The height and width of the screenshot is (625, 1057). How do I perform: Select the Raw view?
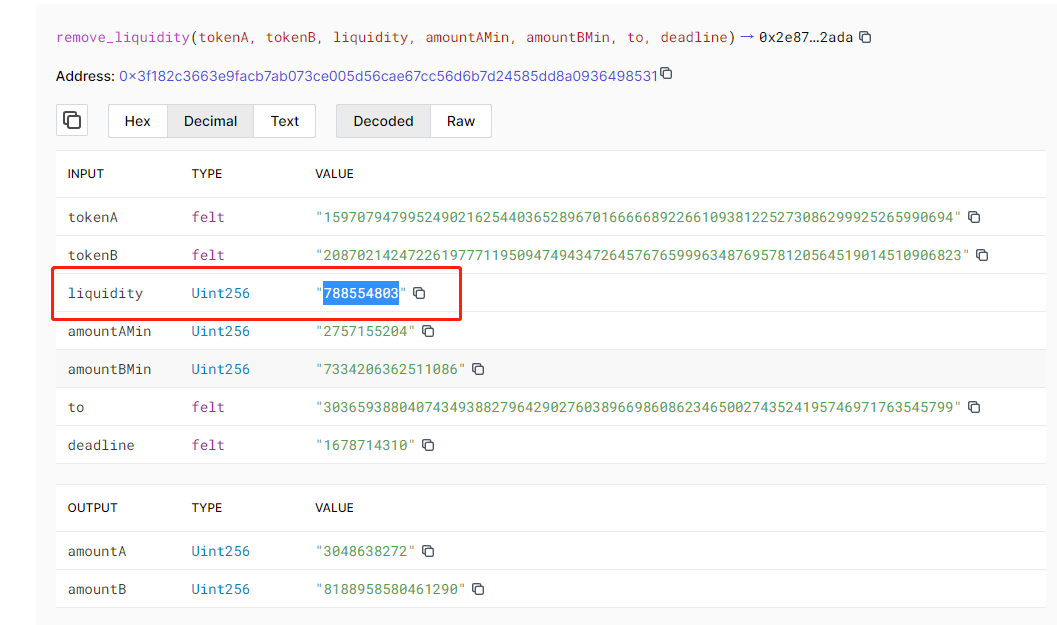460,121
